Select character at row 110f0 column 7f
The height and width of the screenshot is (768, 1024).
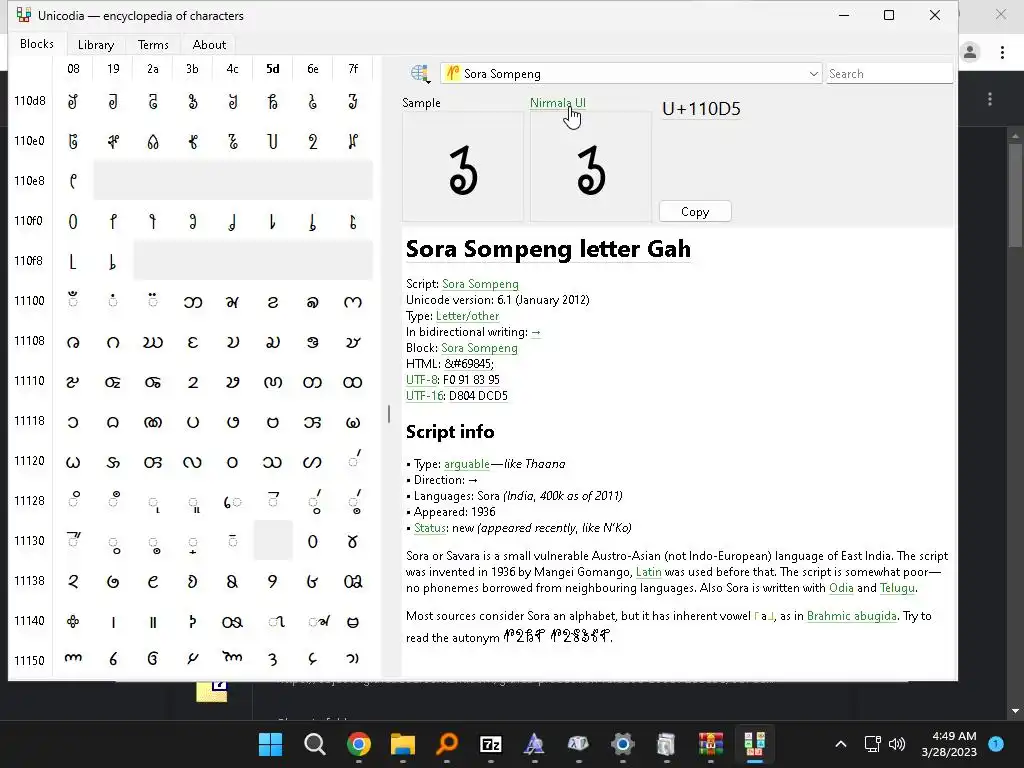353,221
